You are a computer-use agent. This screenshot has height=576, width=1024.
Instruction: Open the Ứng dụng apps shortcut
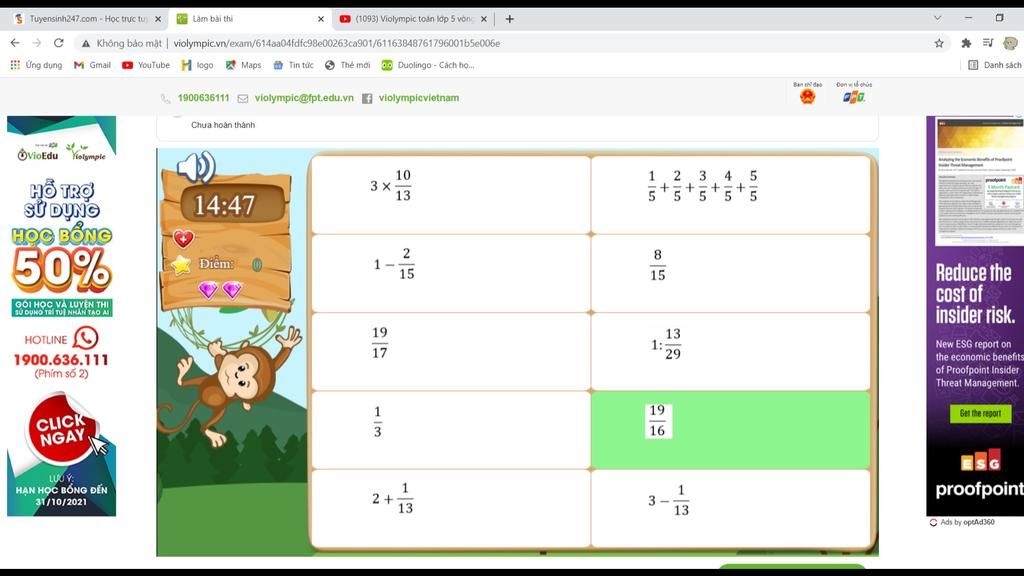(36, 65)
